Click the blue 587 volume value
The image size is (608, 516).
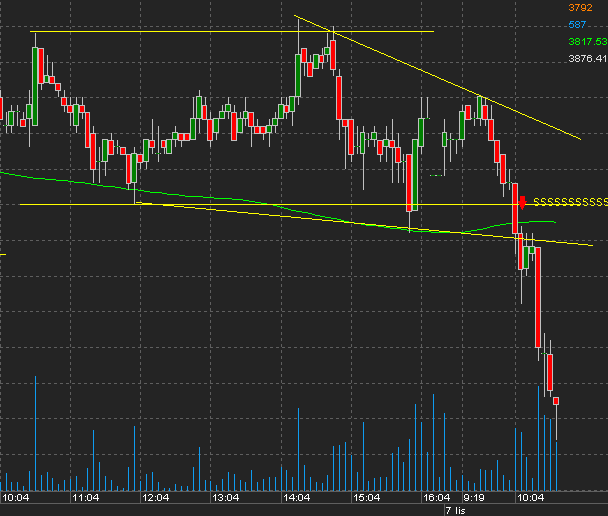pyautogui.click(x=577, y=25)
